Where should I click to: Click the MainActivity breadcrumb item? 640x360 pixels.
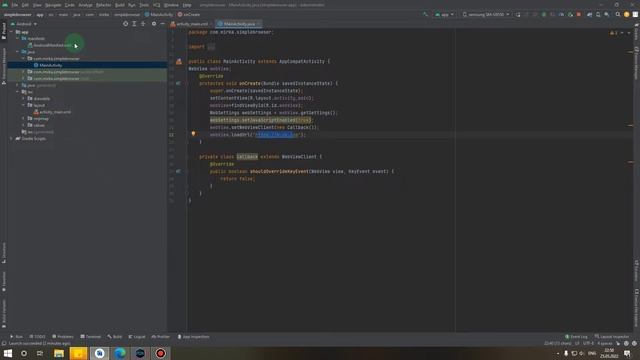pos(159,15)
